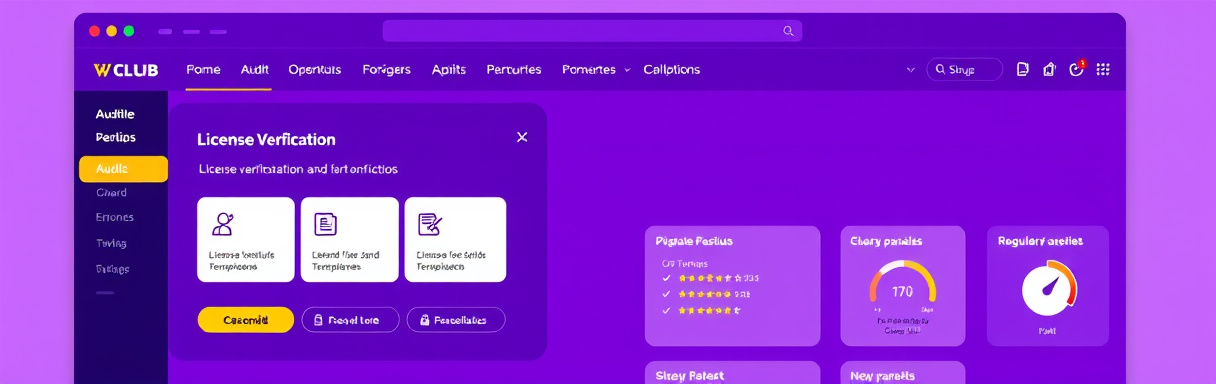The height and width of the screenshot is (384, 1216).
Task: Toggle second checkmark in Pigiale Paslius card
Action: (666, 294)
